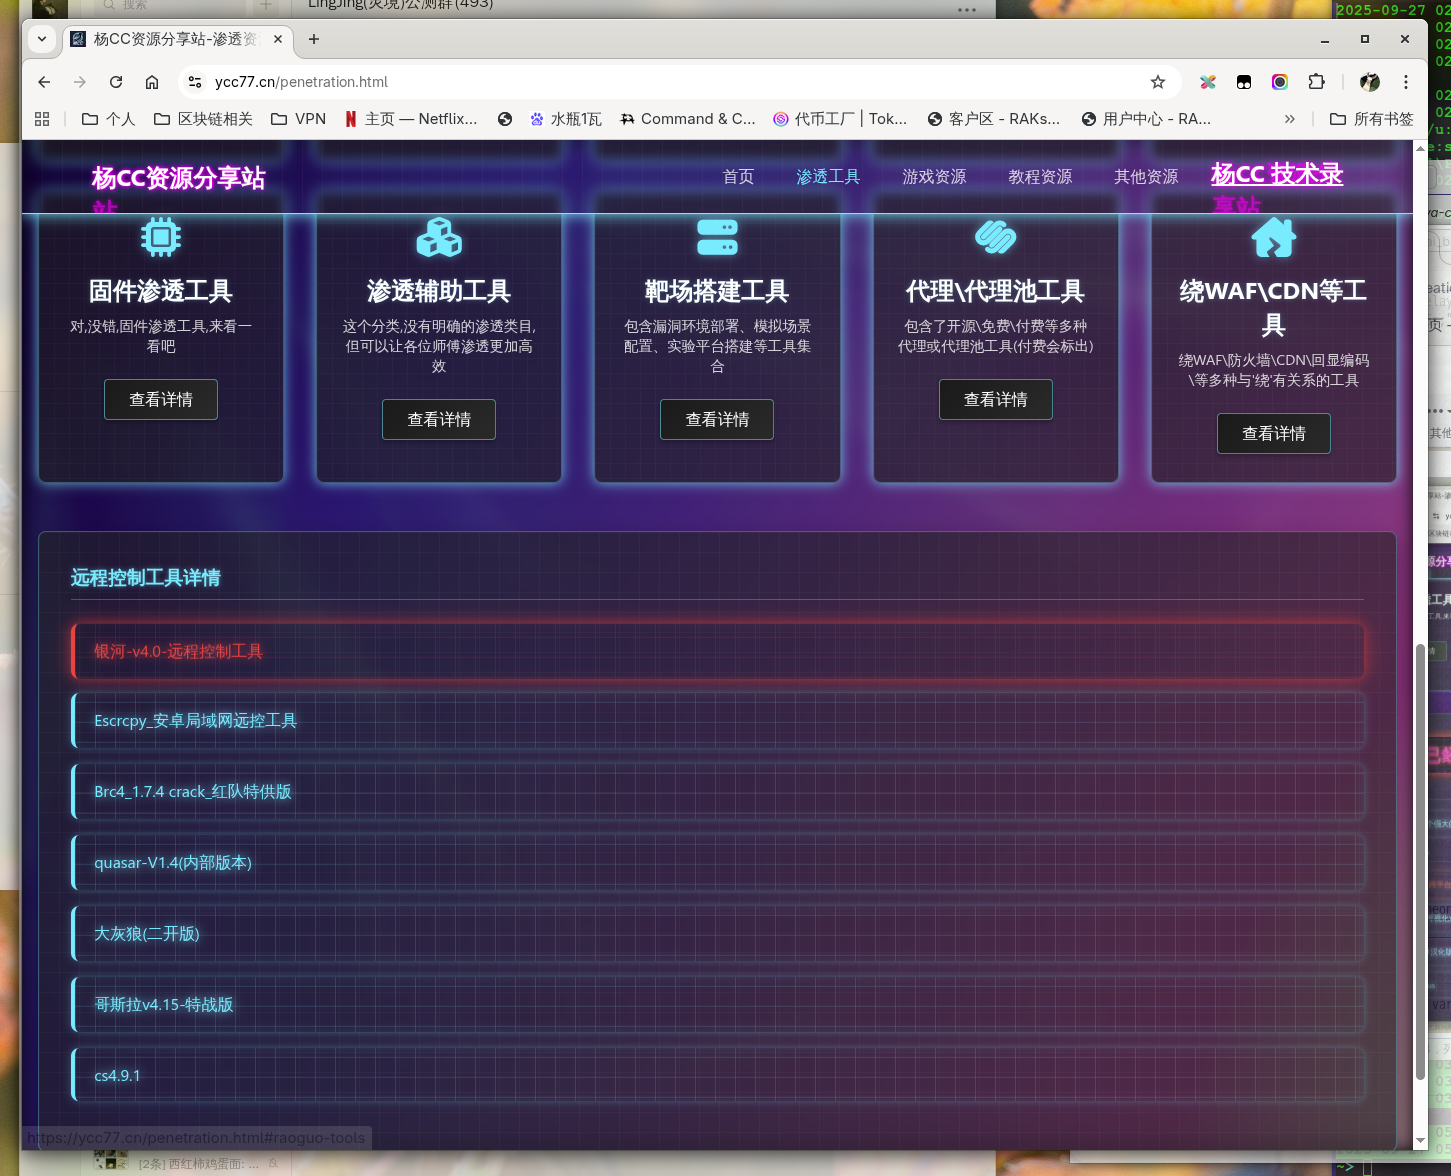Open the Command & C... bookmark
The width and height of the screenshot is (1451, 1176).
point(688,119)
